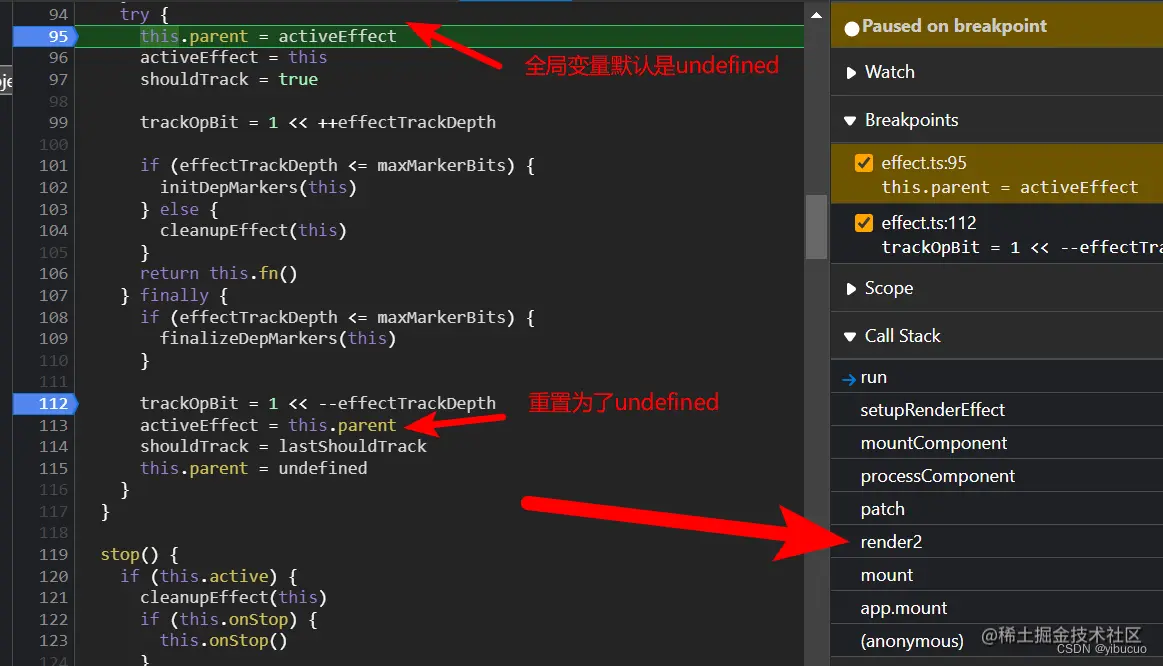
Task: Add breakpoint on line number 113
Action: tap(53, 426)
